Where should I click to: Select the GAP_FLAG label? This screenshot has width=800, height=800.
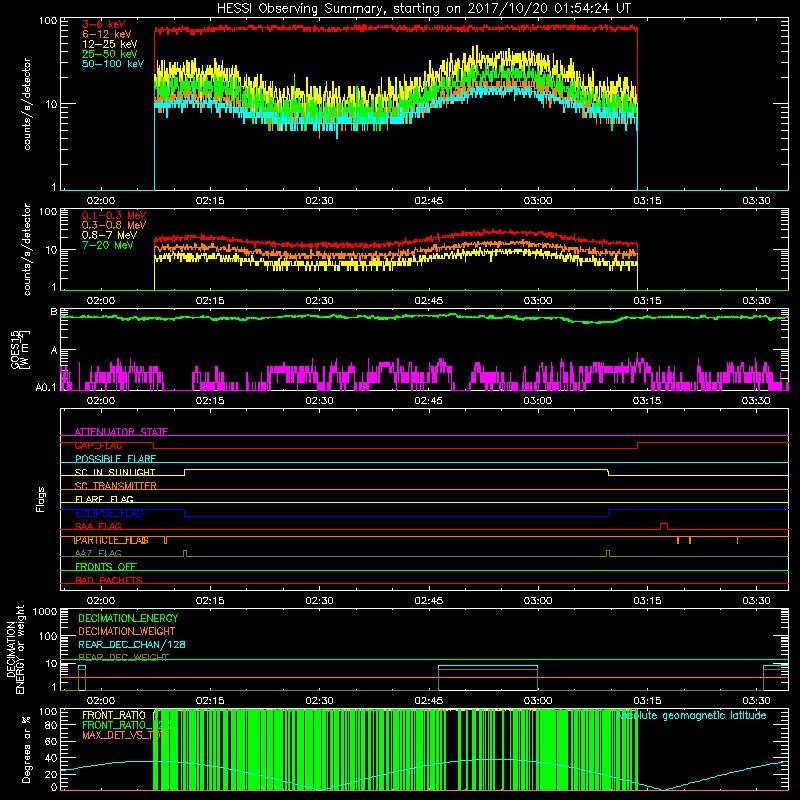[x=98, y=445]
